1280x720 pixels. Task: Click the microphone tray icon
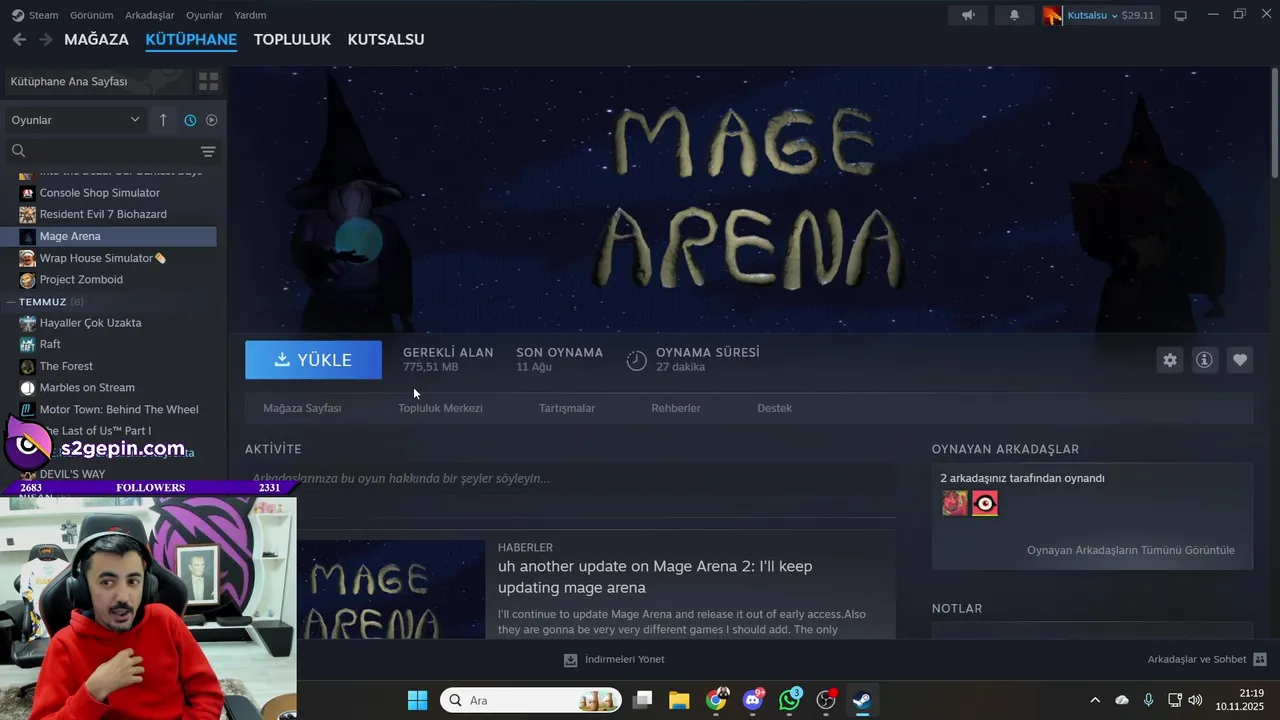(x=1148, y=700)
